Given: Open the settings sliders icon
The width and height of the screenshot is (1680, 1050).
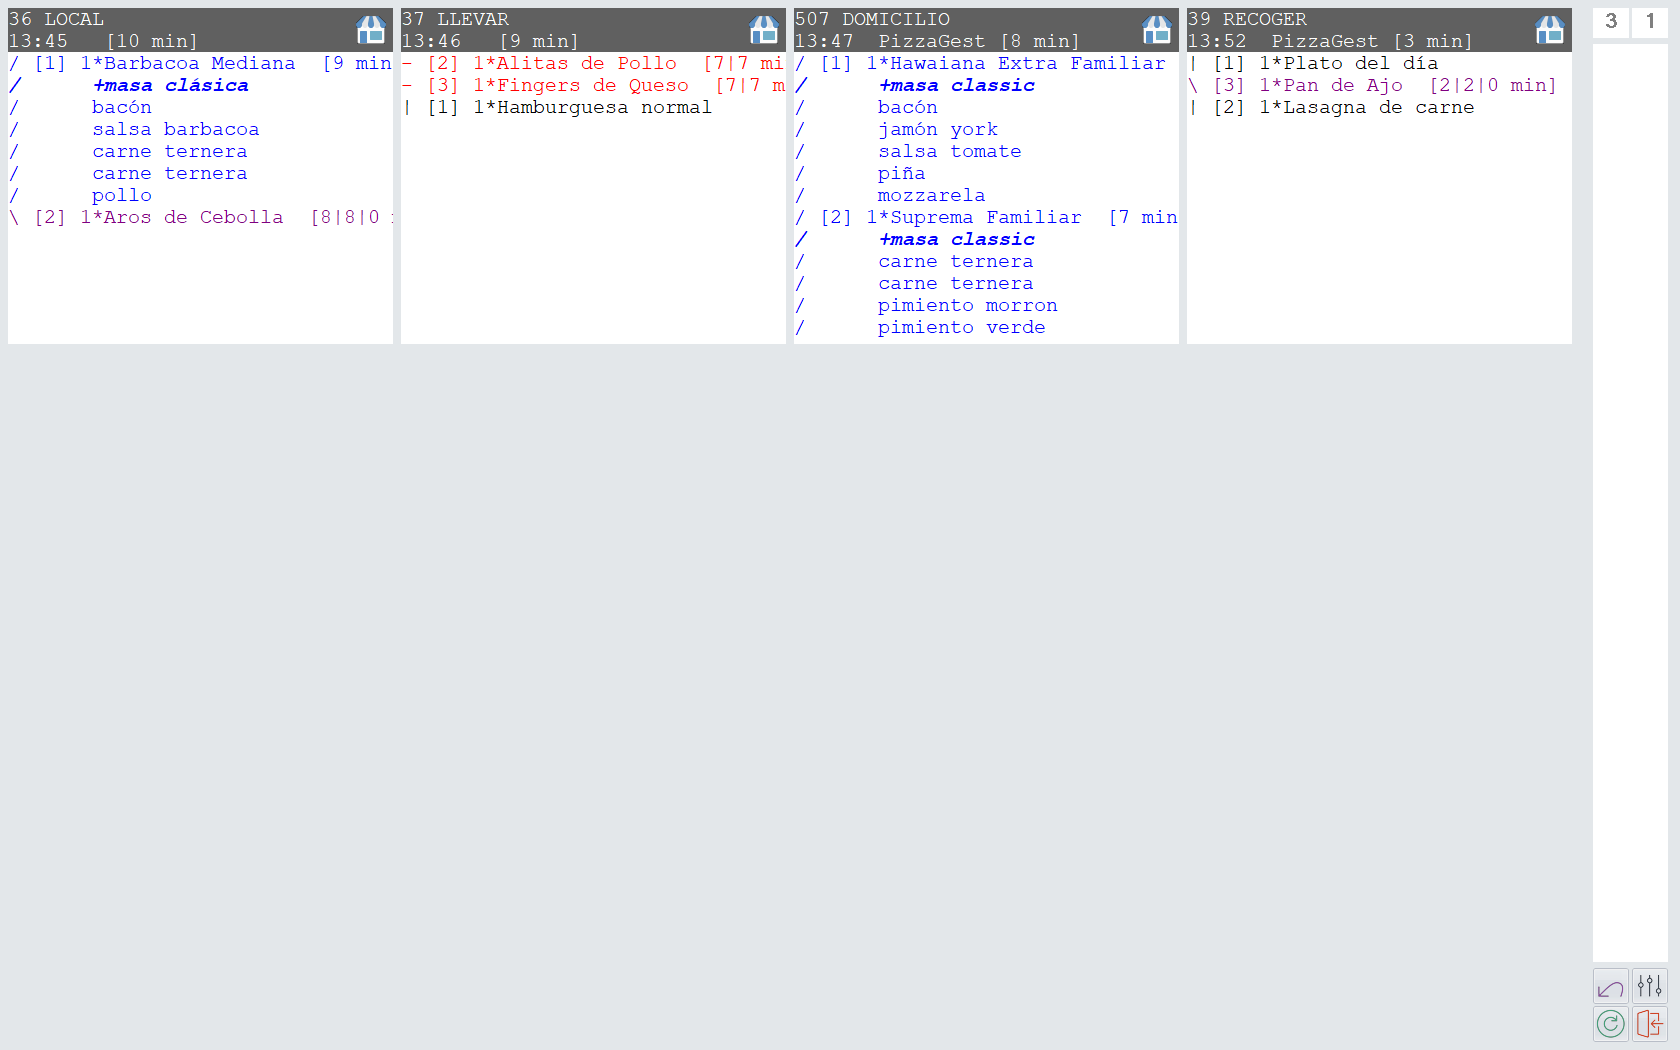Looking at the screenshot, I should 1649,987.
